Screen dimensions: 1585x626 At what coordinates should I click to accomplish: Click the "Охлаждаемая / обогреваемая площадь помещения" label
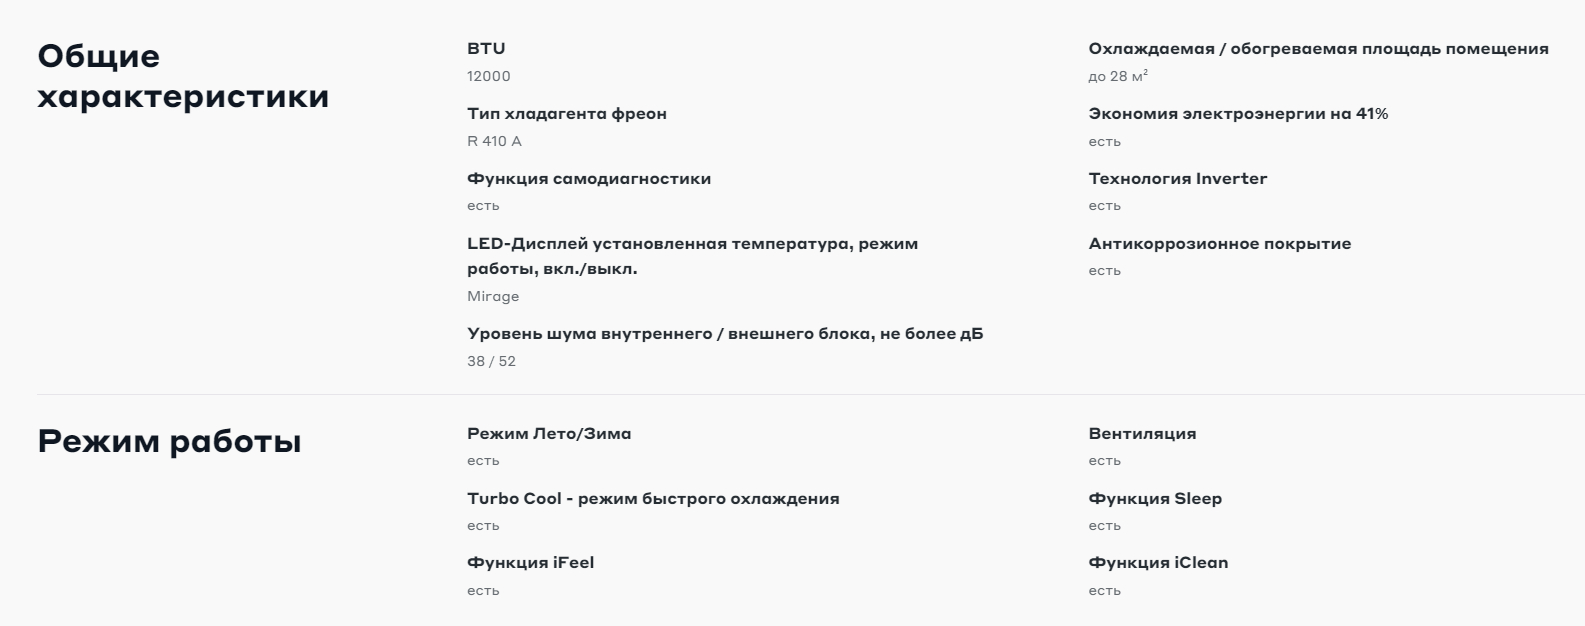pyautogui.click(x=1318, y=49)
